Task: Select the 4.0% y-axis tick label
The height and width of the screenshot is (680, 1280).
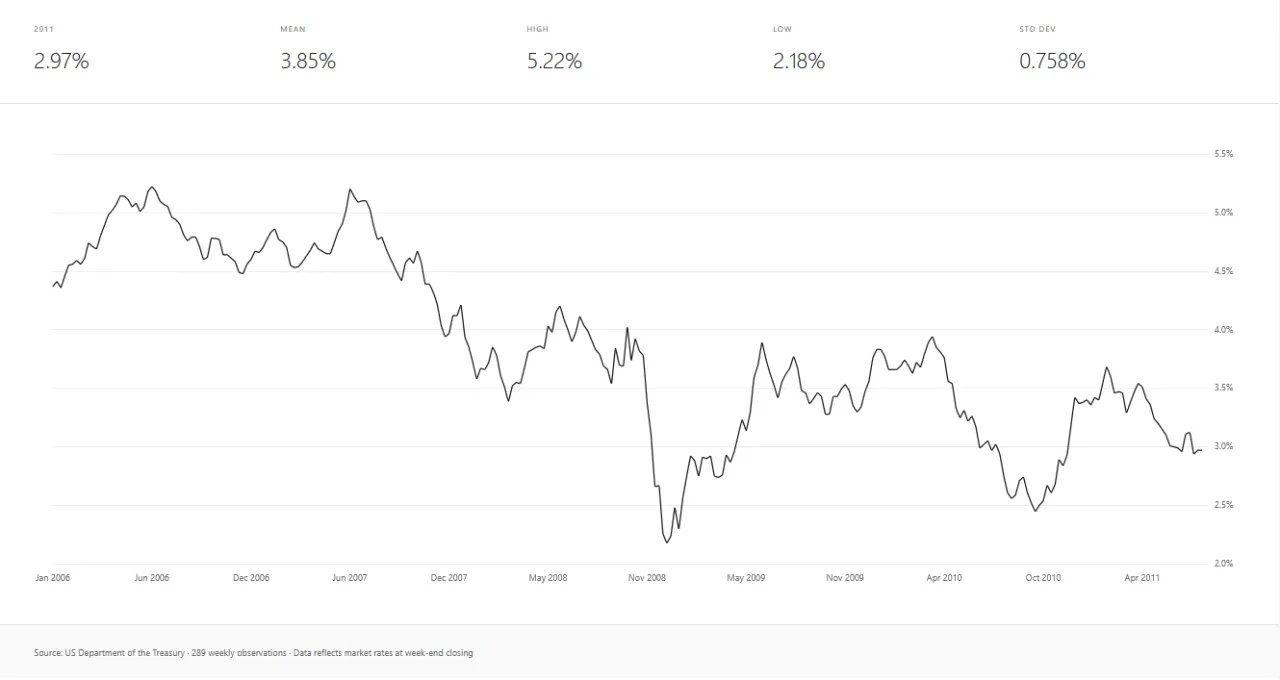Action: (x=1223, y=330)
